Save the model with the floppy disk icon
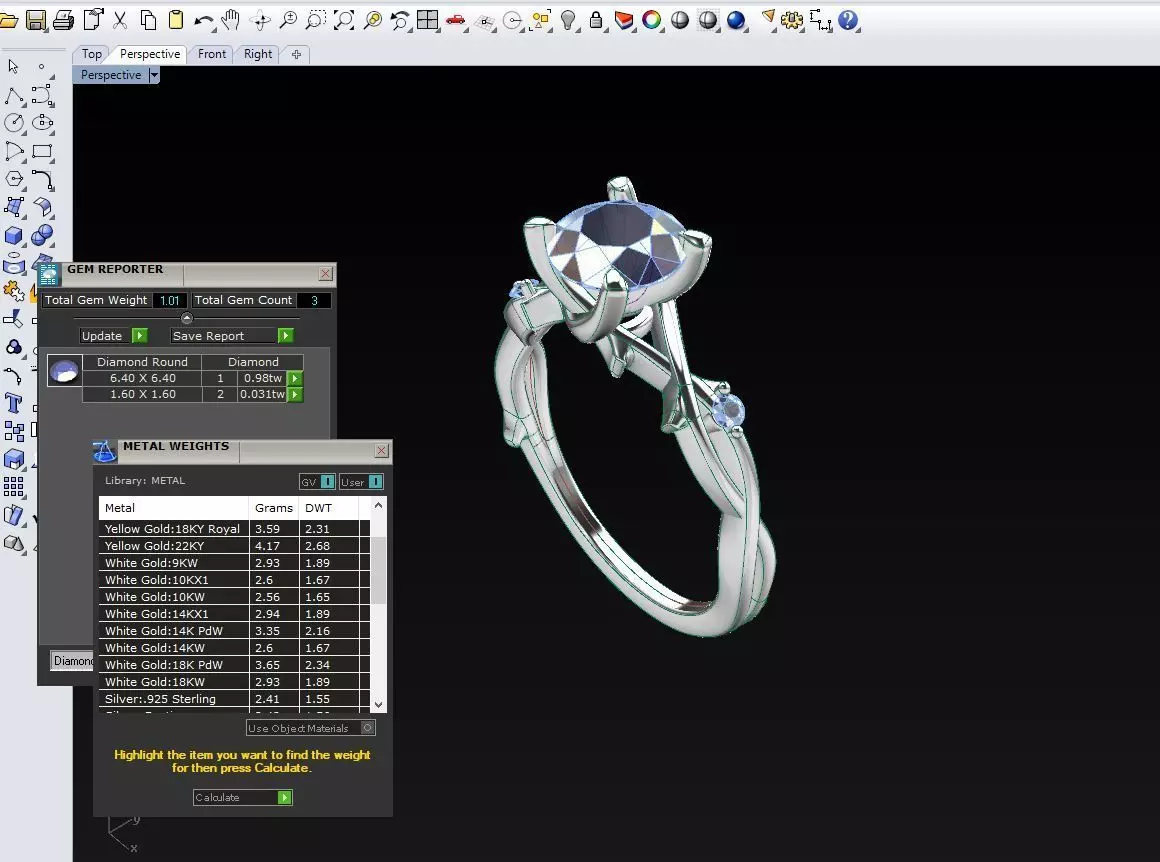 pos(35,20)
